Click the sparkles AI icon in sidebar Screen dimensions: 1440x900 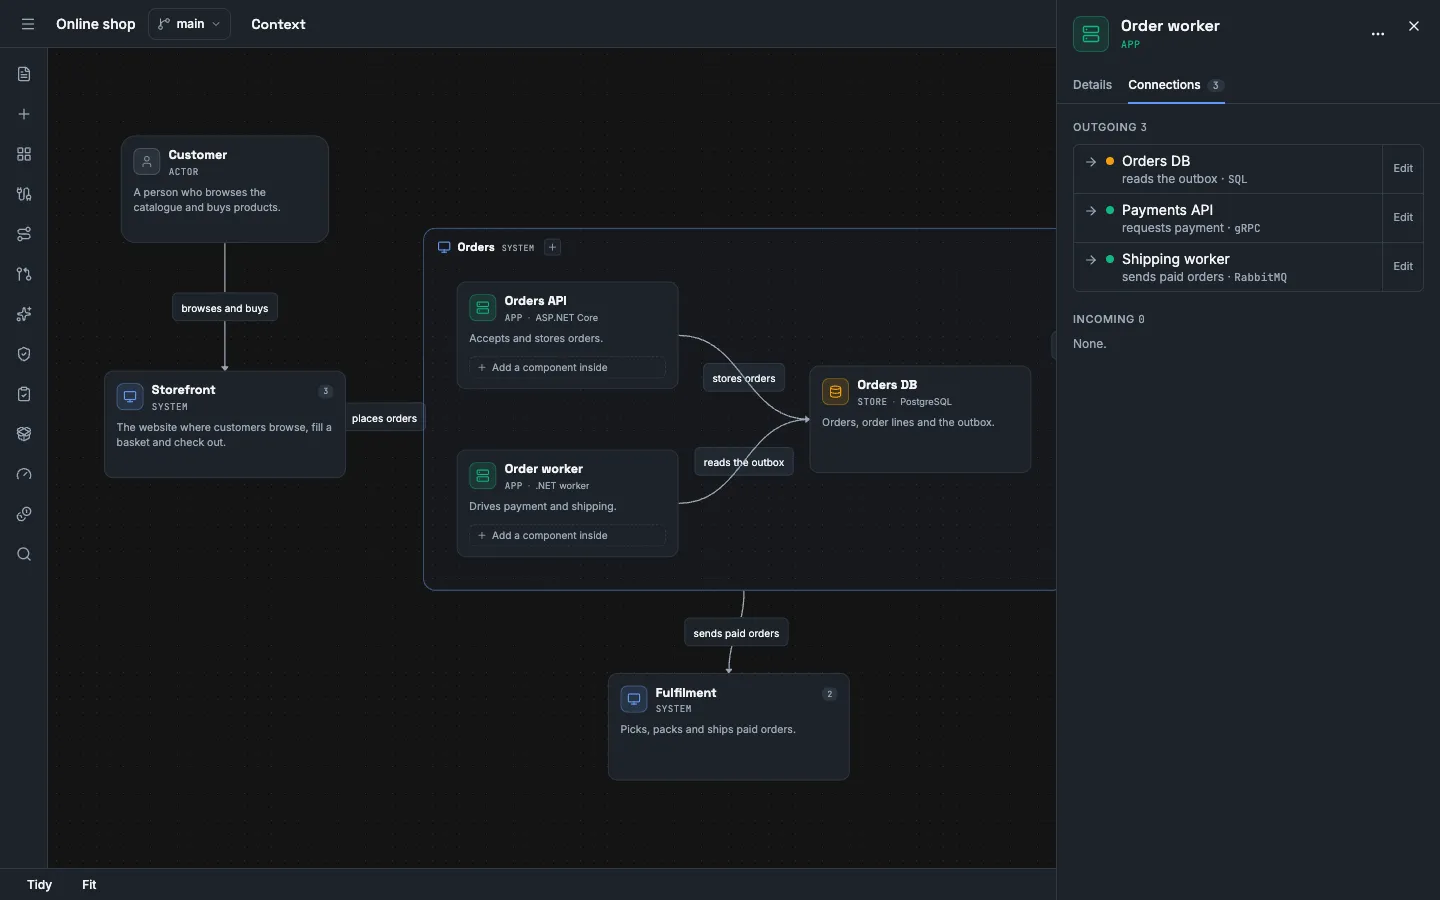pos(24,314)
